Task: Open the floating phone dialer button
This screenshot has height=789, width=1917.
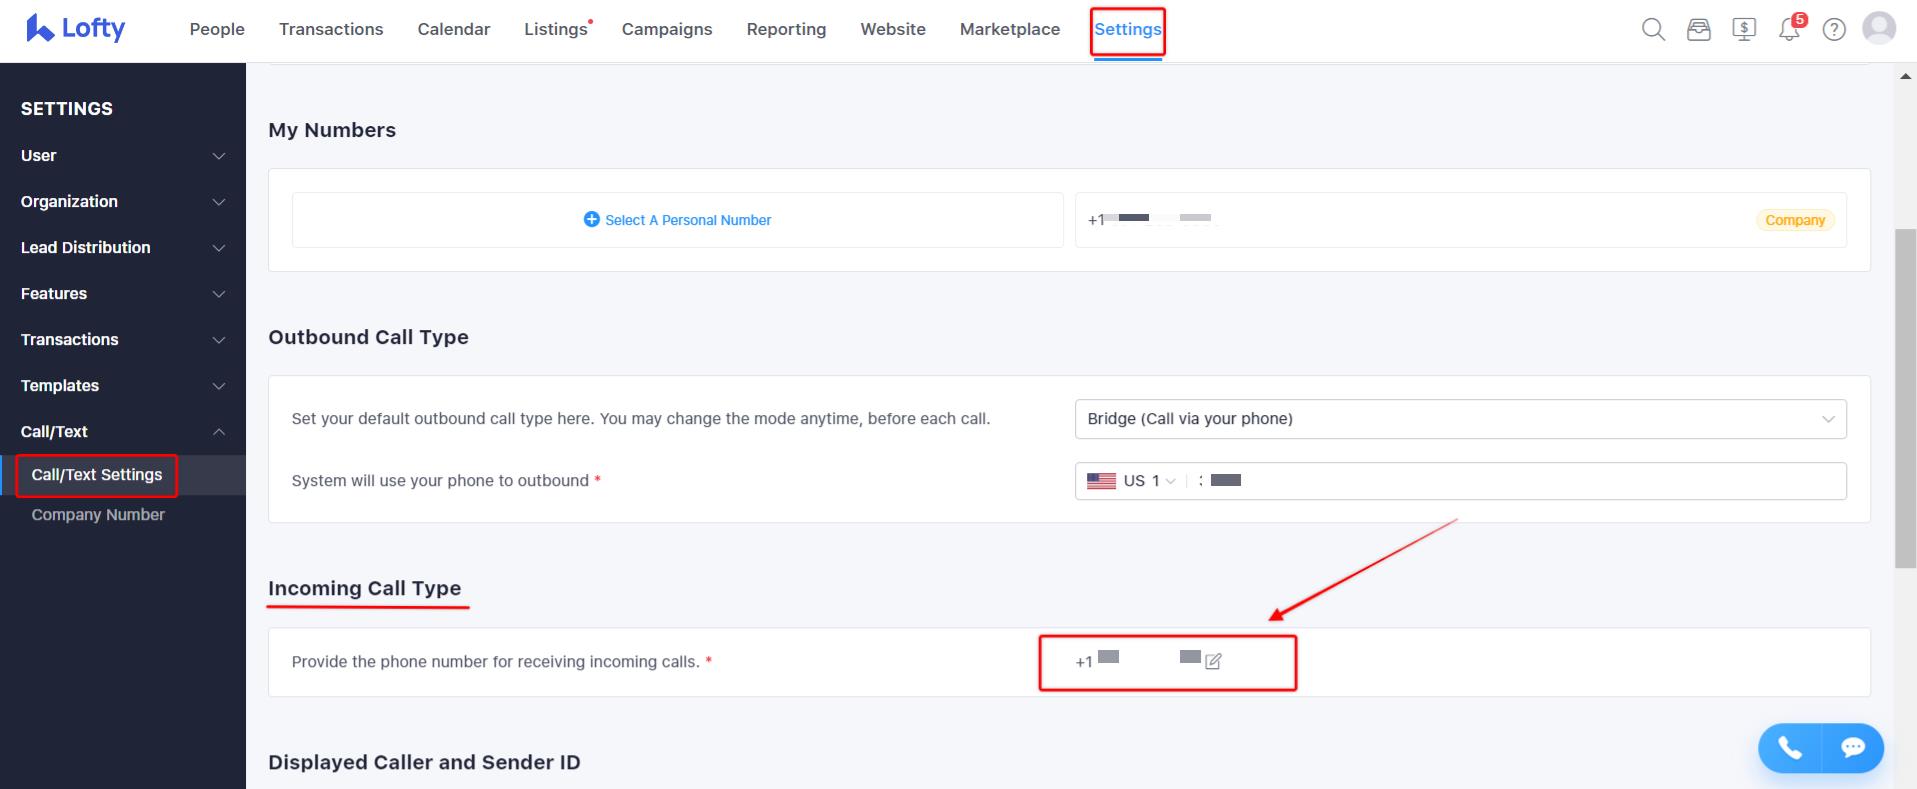Action: coord(1790,748)
